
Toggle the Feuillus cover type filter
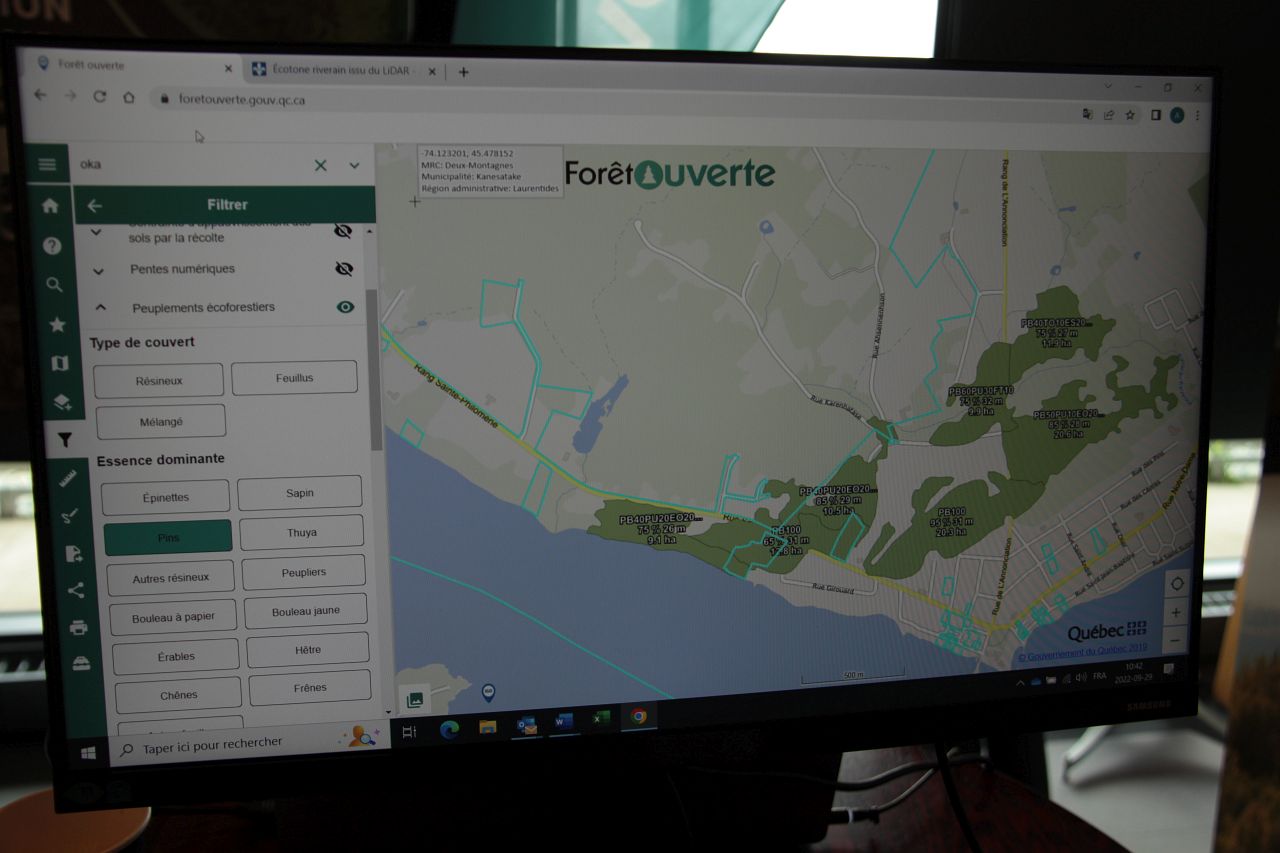coord(294,377)
